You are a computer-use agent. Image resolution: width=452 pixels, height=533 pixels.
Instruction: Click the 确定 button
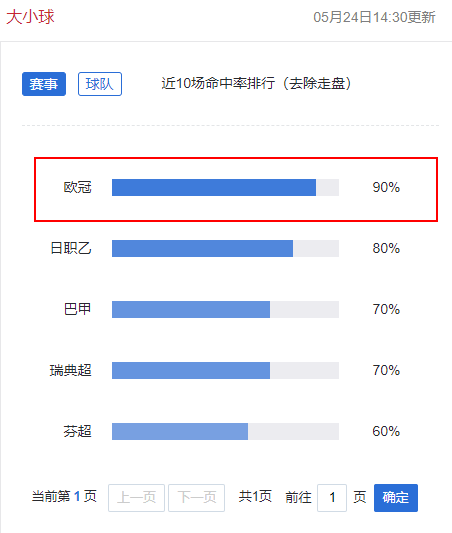(396, 498)
